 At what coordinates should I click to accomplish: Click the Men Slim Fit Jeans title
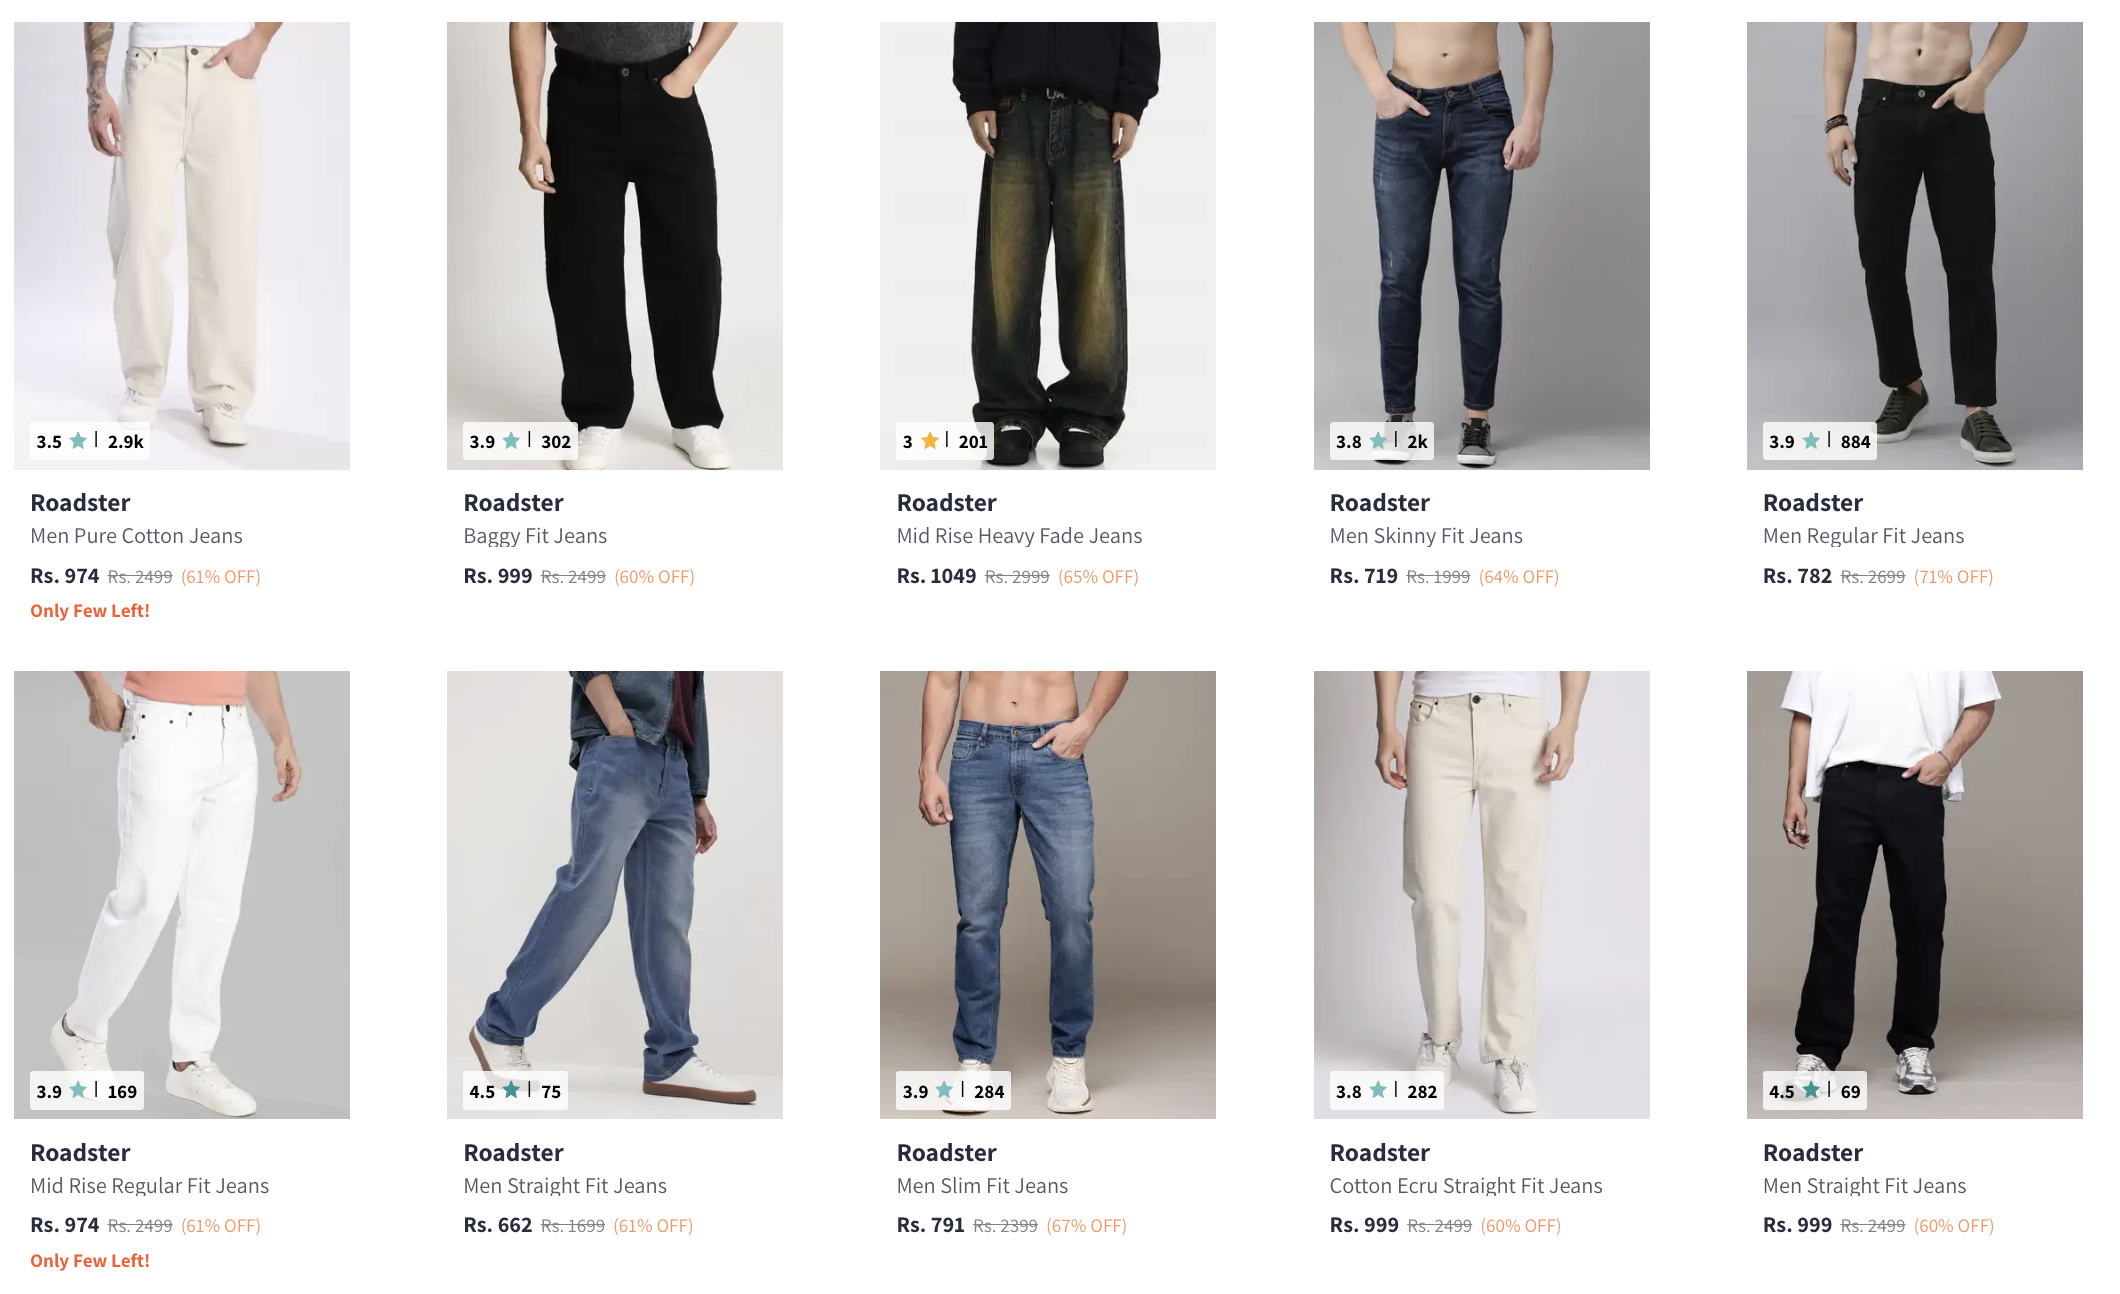(x=982, y=1186)
